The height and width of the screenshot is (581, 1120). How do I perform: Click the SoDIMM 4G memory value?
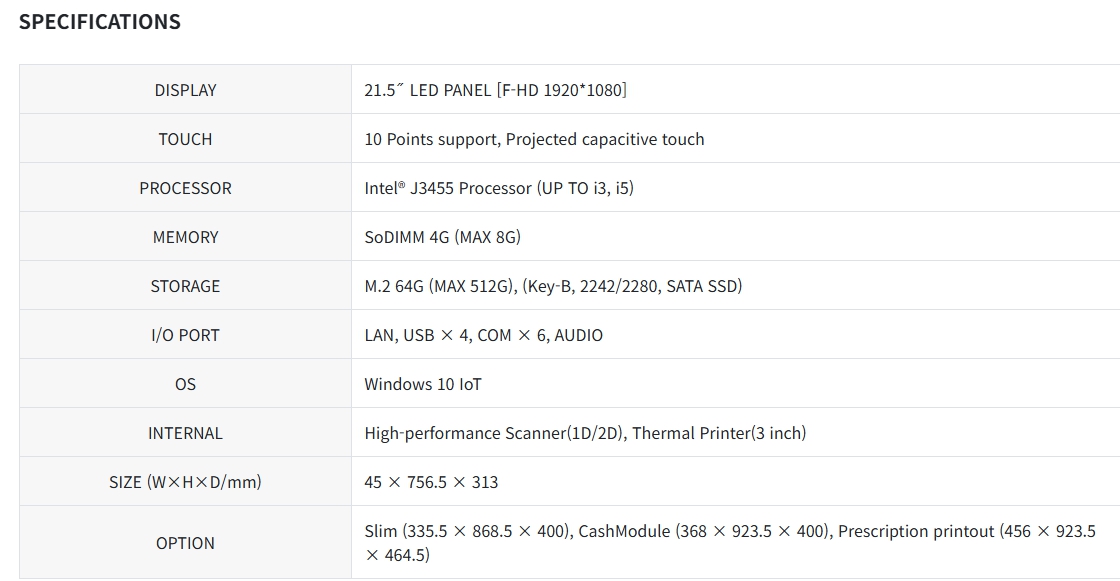coord(442,237)
